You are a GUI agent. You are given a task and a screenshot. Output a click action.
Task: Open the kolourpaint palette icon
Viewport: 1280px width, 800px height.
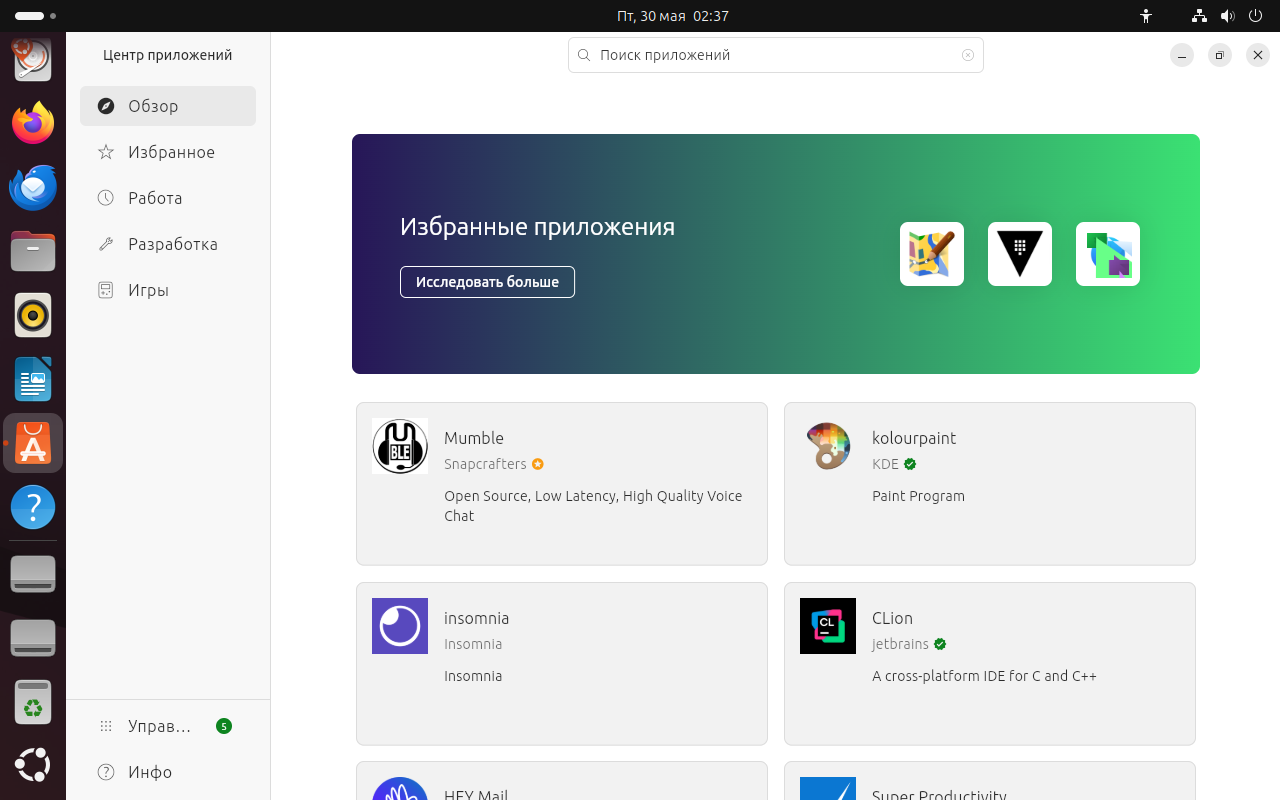coord(828,446)
